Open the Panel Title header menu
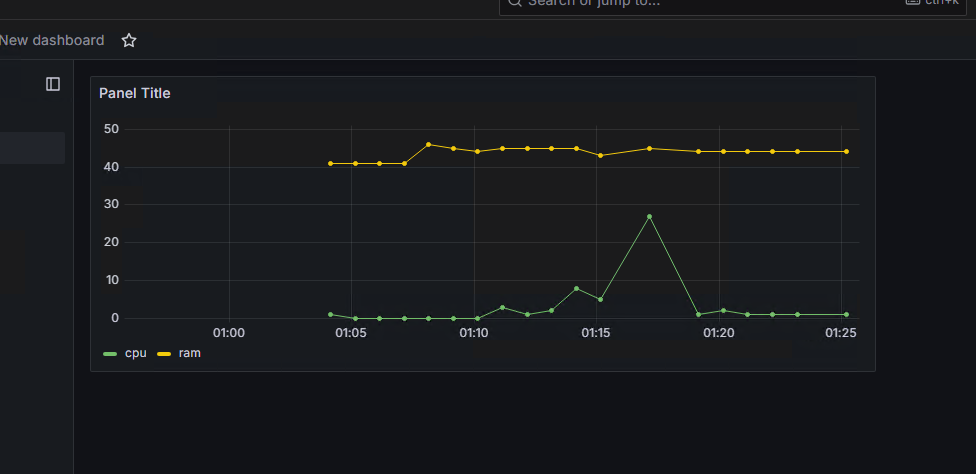Viewport: 976px width, 474px height. [135, 93]
